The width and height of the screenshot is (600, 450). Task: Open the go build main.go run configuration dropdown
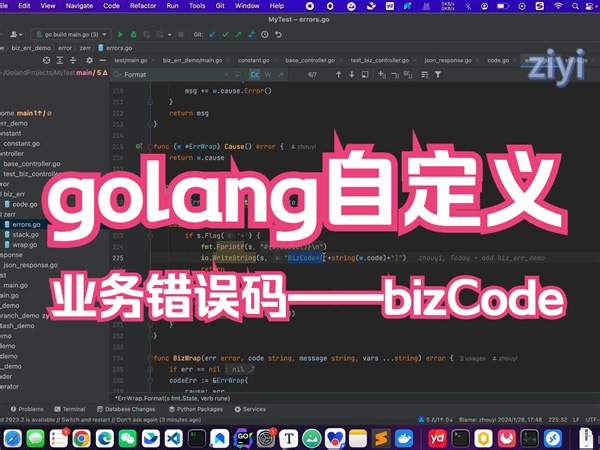[71, 34]
